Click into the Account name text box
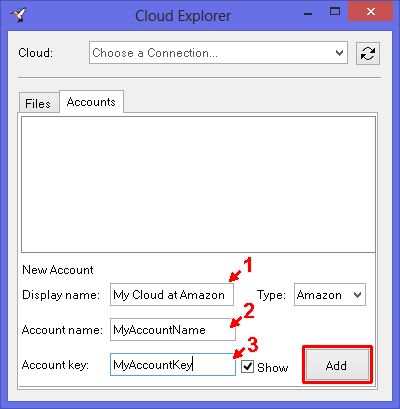Screen dimensions: 400x409 (x=173, y=330)
